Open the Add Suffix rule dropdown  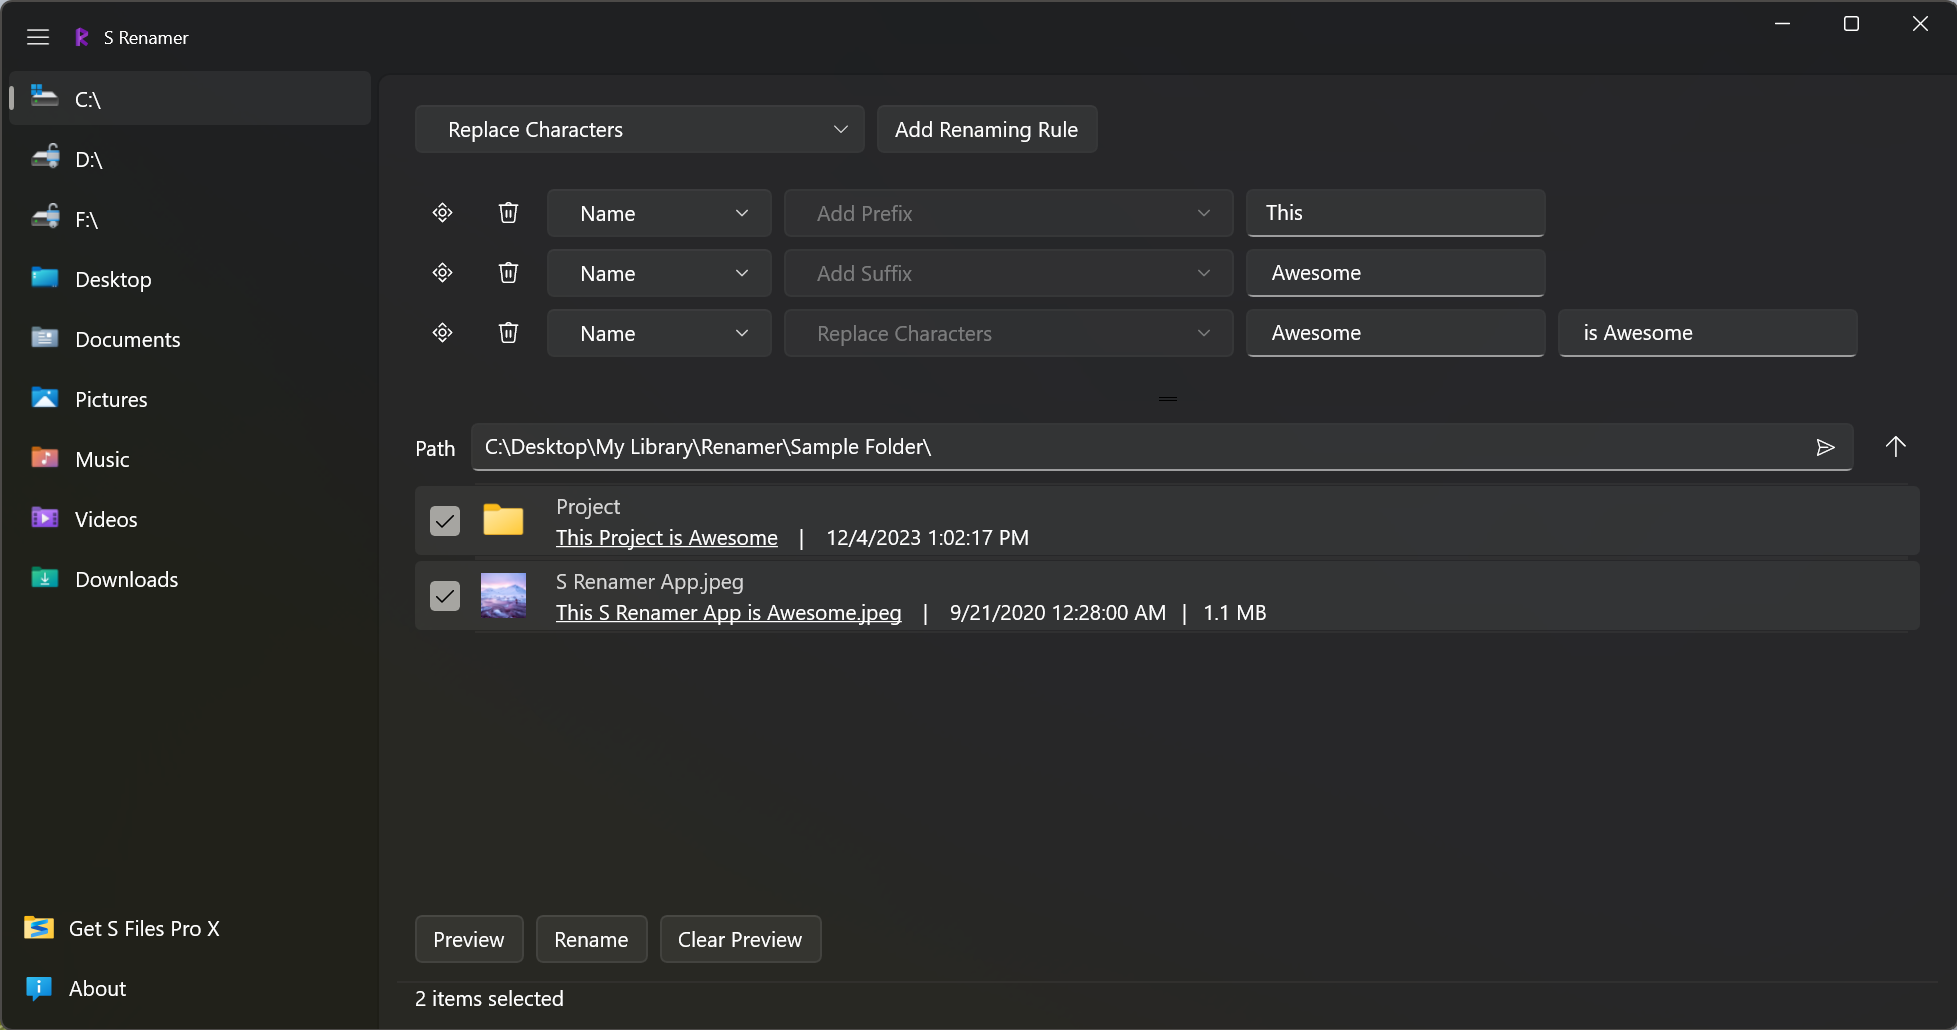[1008, 273]
